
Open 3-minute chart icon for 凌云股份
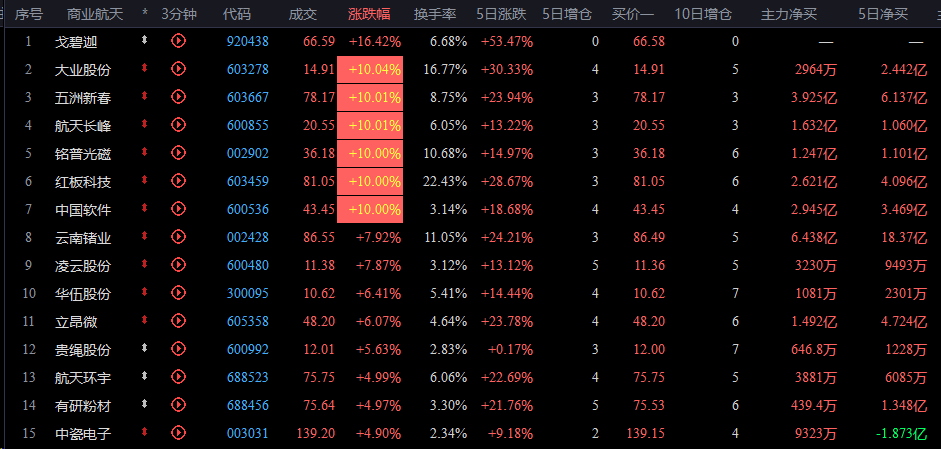[x=178, y=265]
